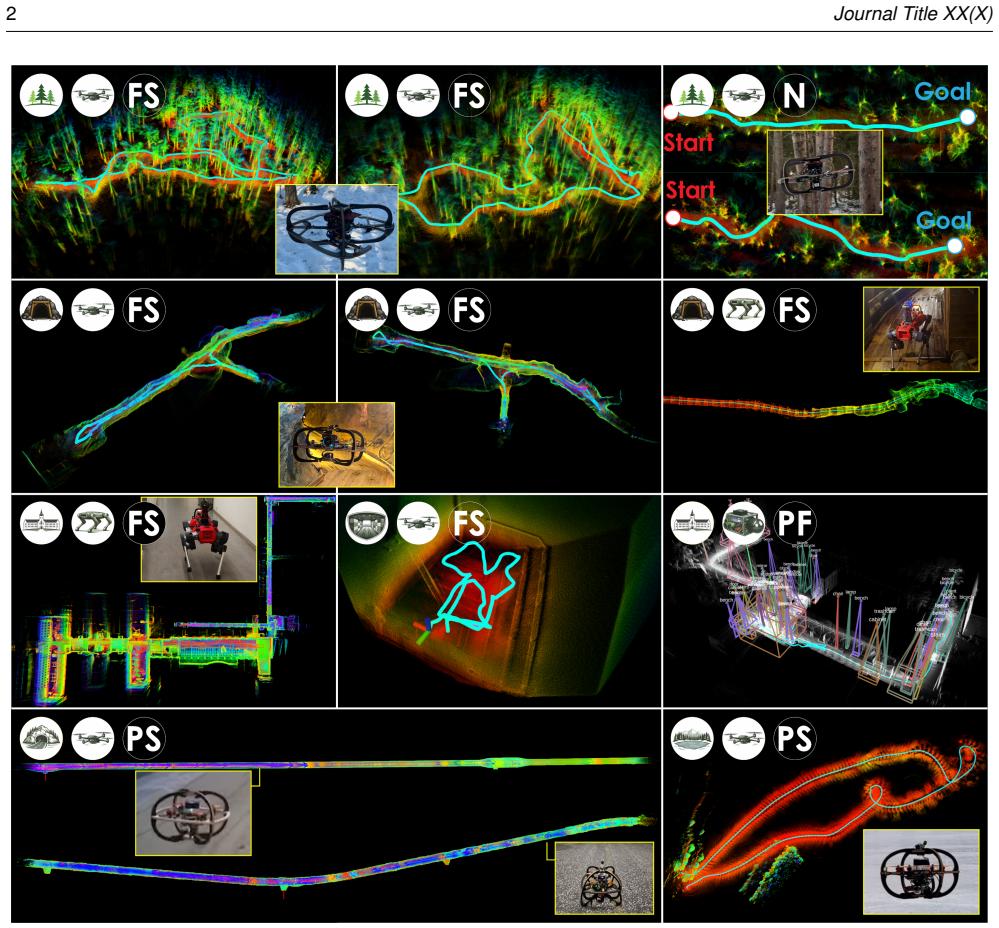Screen dimensions: 999x928
Task: Click the upper blue "Goal" label
Action: (943, 92)
